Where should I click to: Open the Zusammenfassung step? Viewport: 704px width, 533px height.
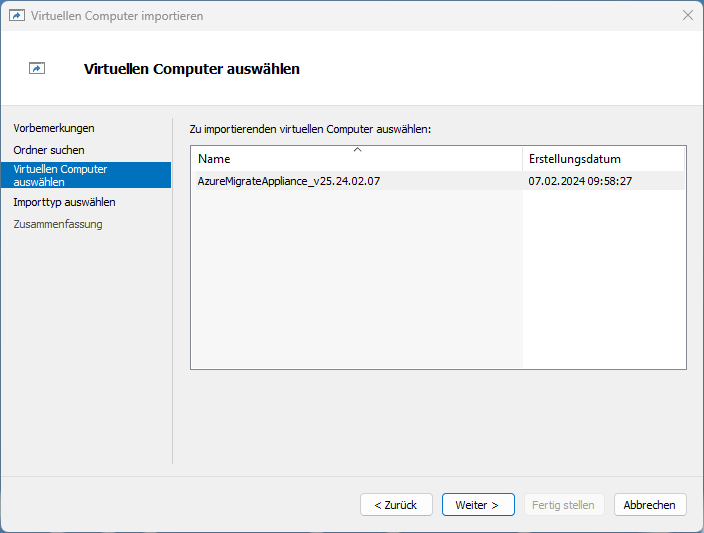coord(58,224)
